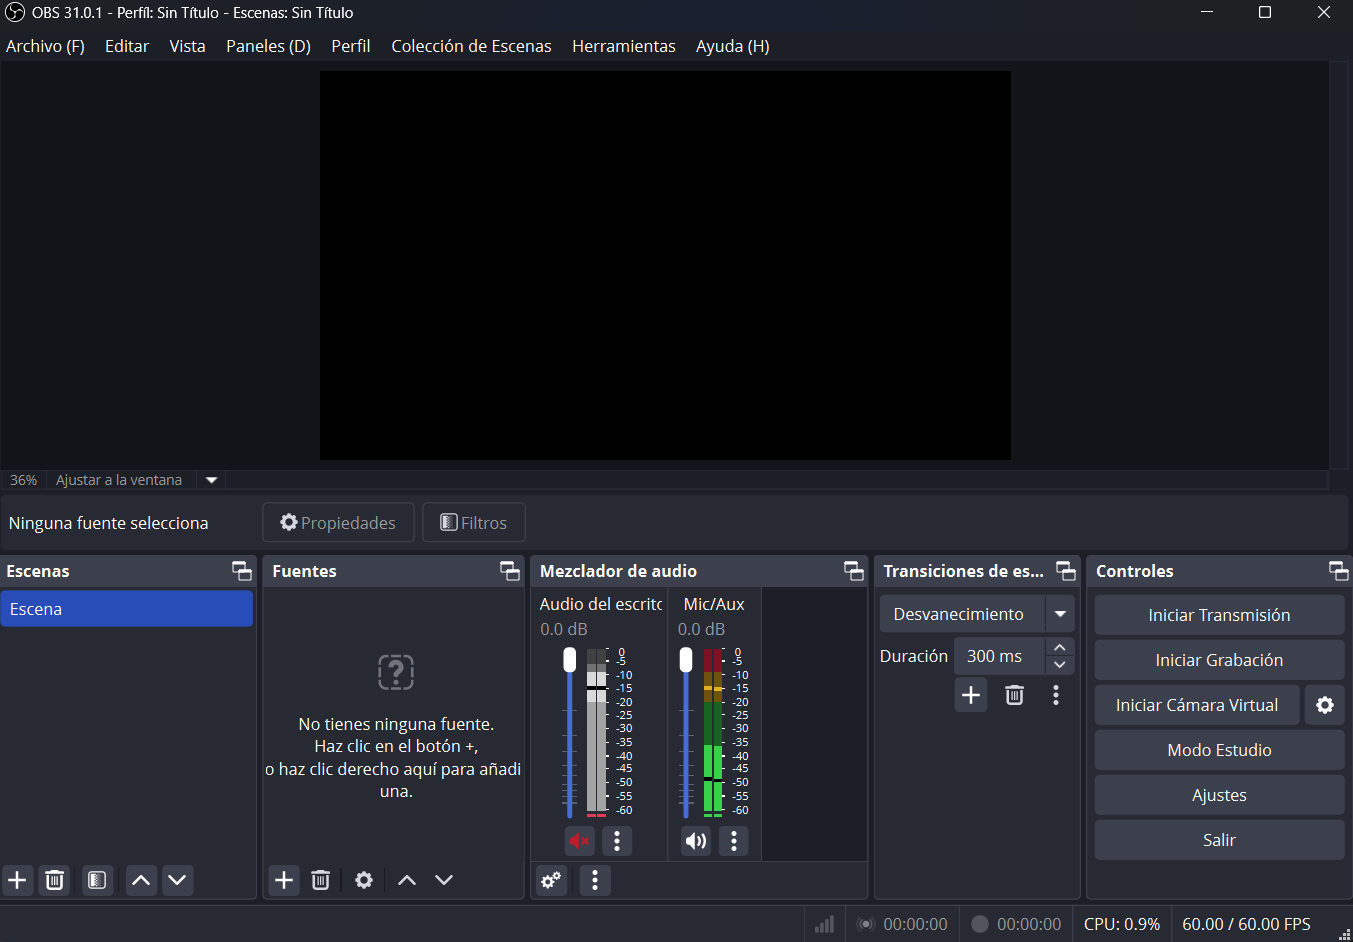Open the Colección de Escenas menu
Viewport: 1353px width, 942px height.
click(x=471, y=46)
